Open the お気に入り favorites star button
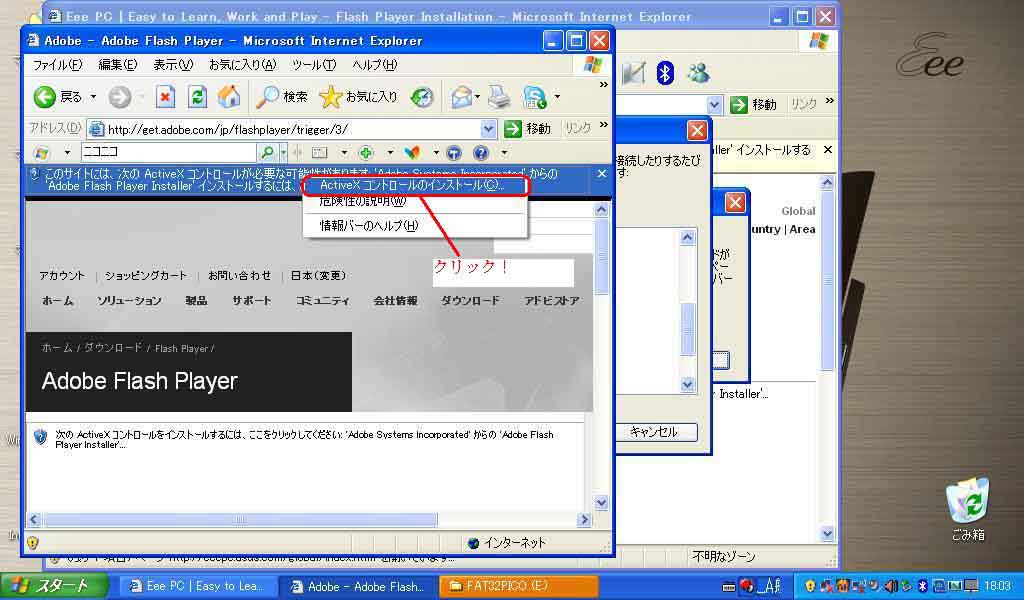 coord(358,97)
